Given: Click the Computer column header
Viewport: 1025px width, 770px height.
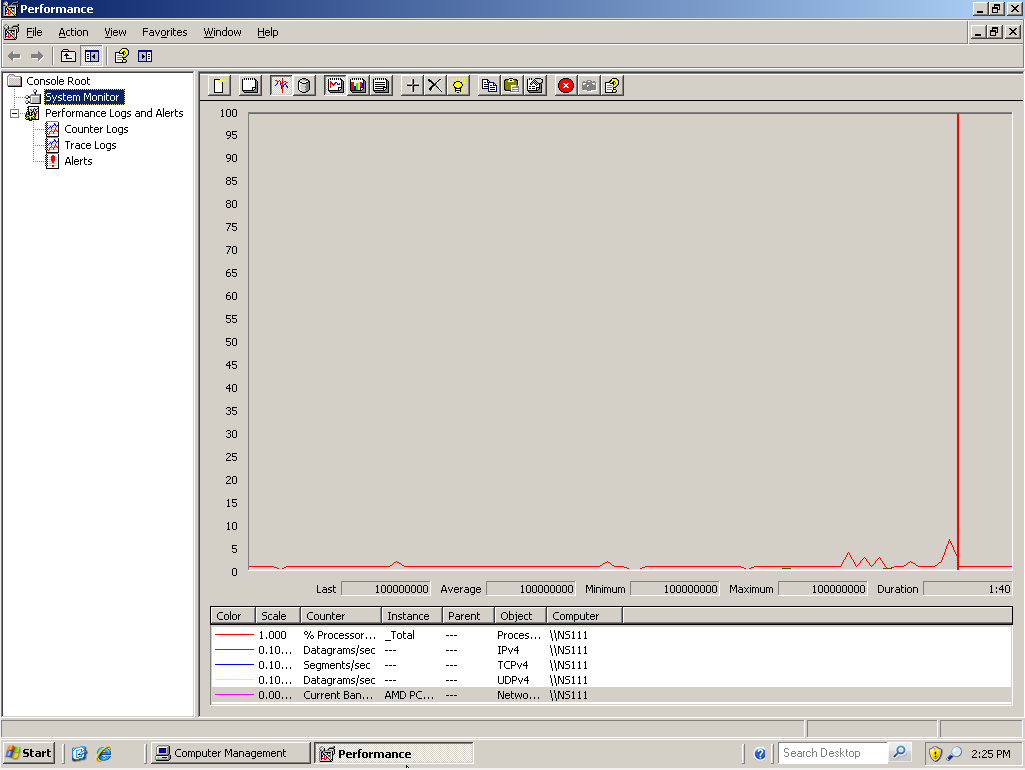Looking at the screenshot, I should [584, 616].
